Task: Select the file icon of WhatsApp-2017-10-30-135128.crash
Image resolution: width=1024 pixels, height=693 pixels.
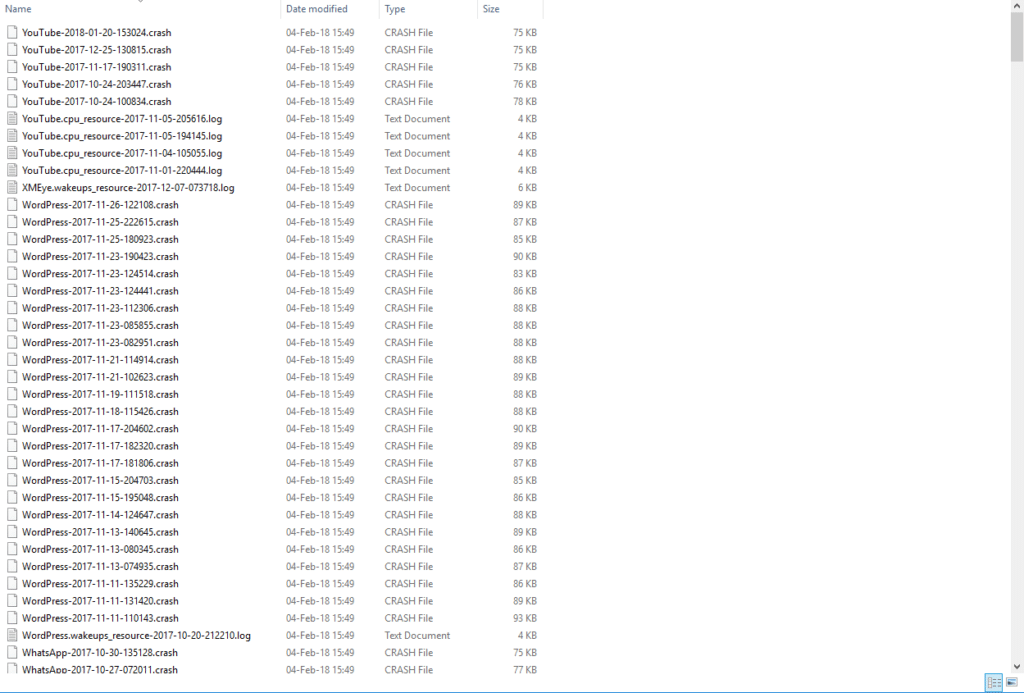Action: pos(12,652)
